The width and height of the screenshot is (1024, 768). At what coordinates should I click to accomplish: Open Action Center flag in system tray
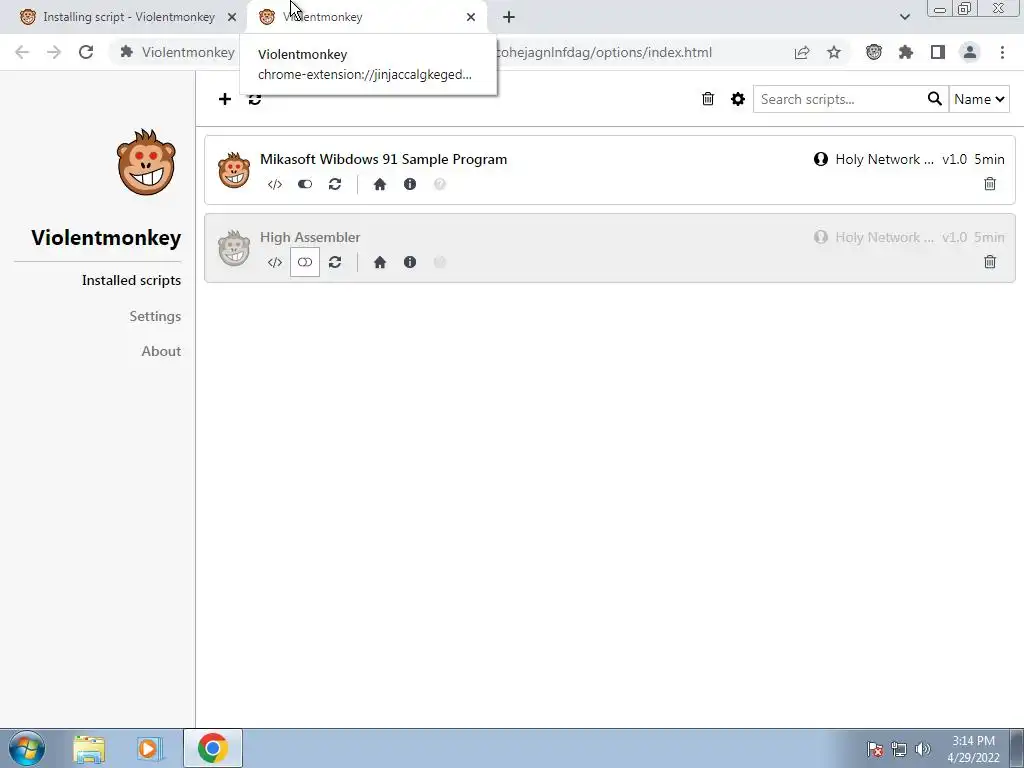[875, 749]
